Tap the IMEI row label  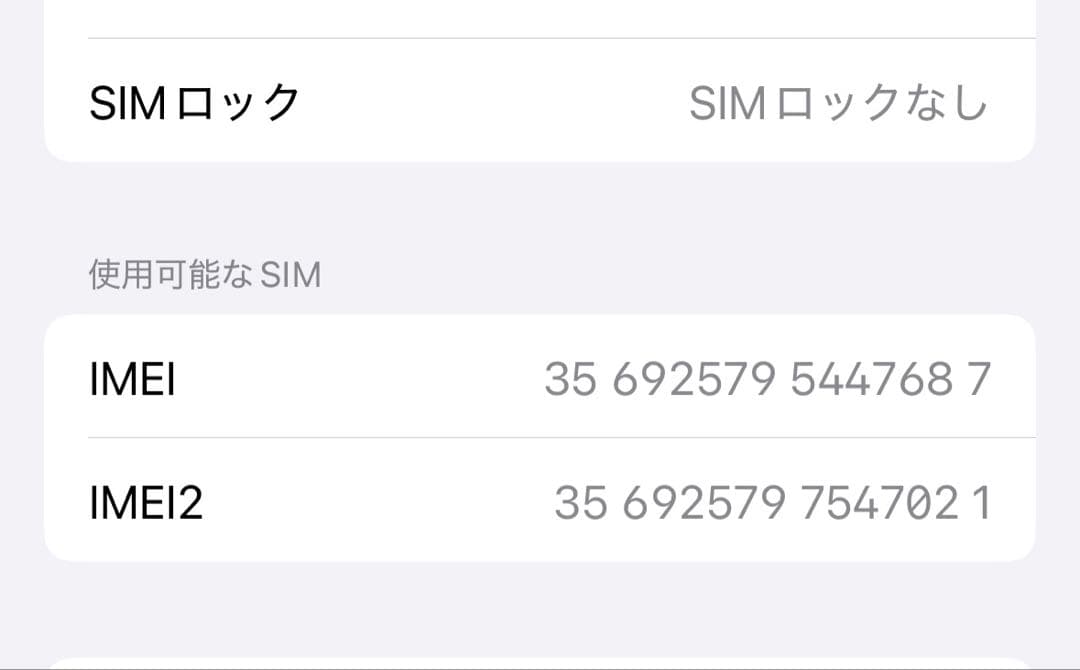click(x=132, y=381)
